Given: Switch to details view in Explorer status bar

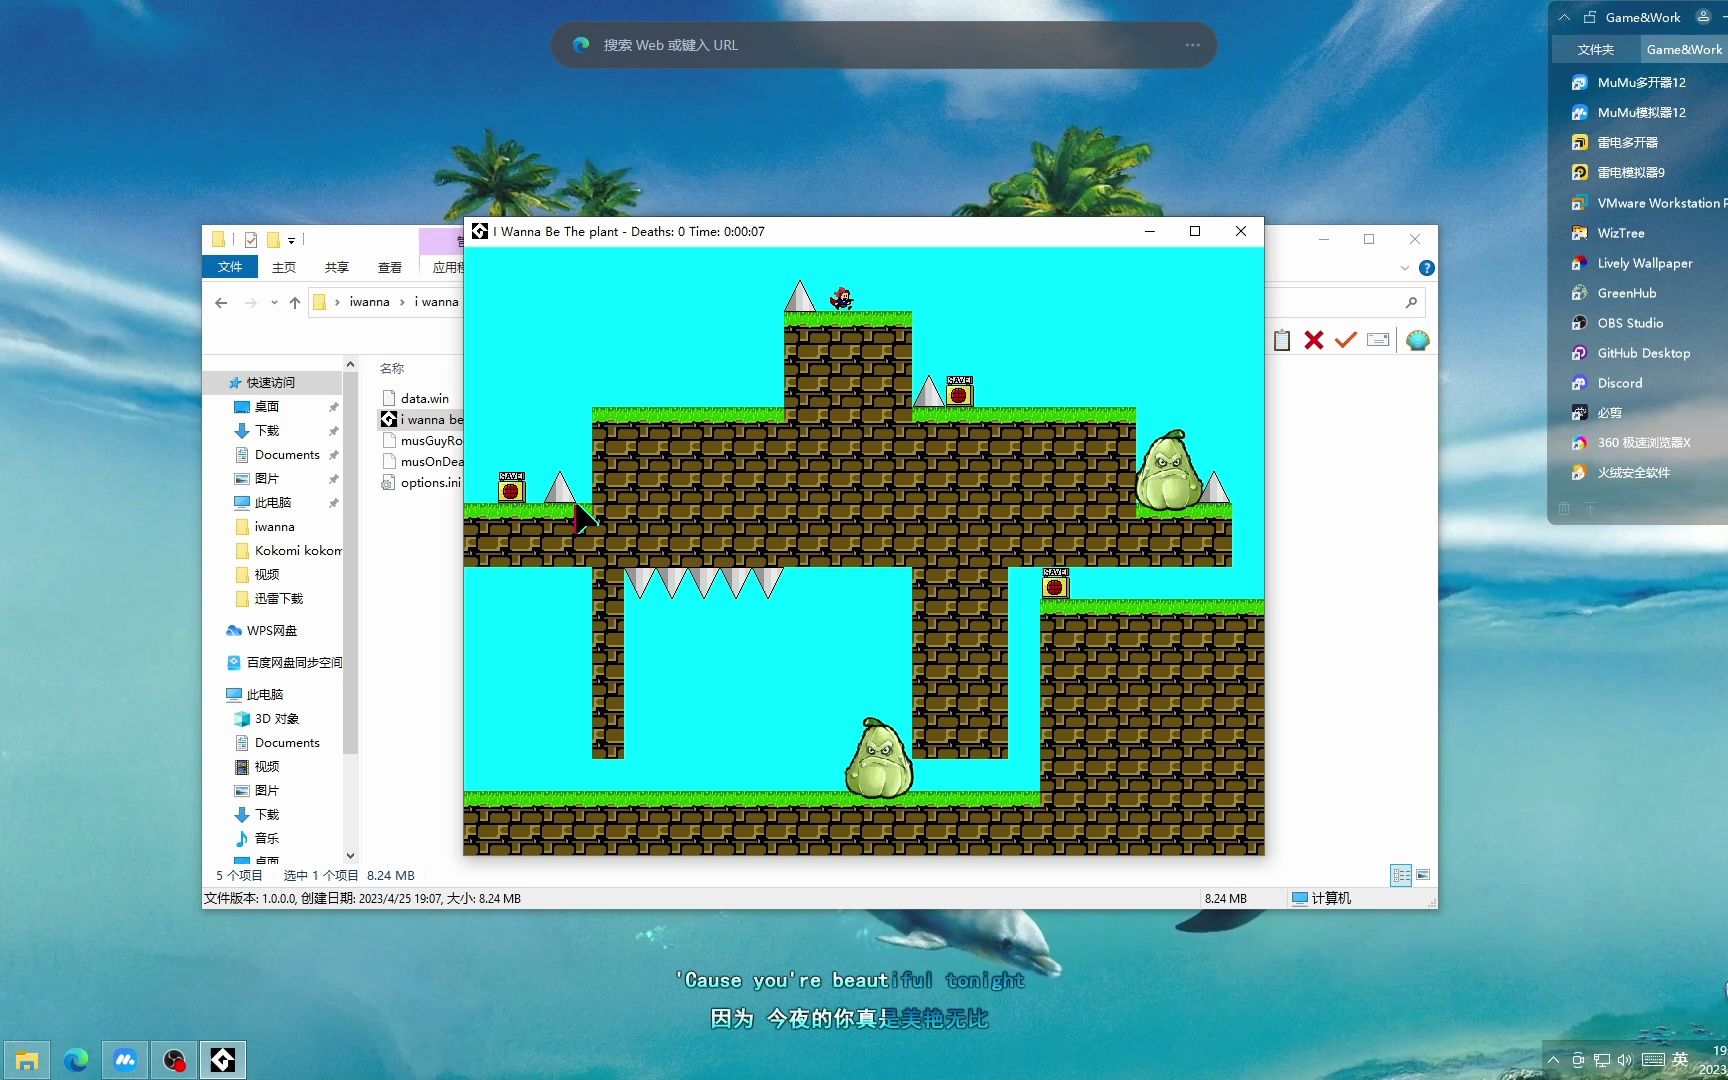Looking at the screenshot, I should click(1401, 875).
